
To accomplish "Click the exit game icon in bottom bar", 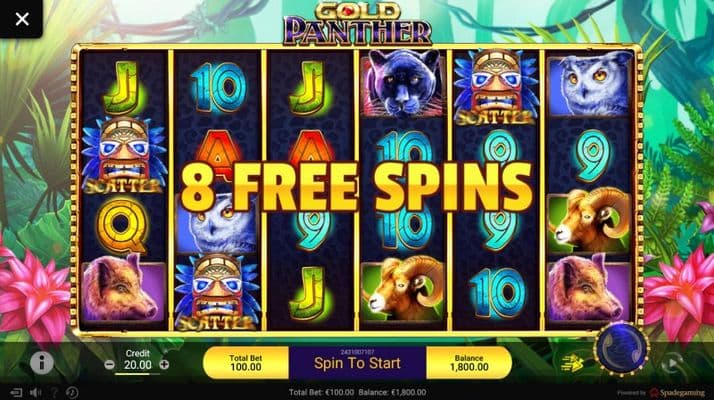I will [x=16, y=392].
